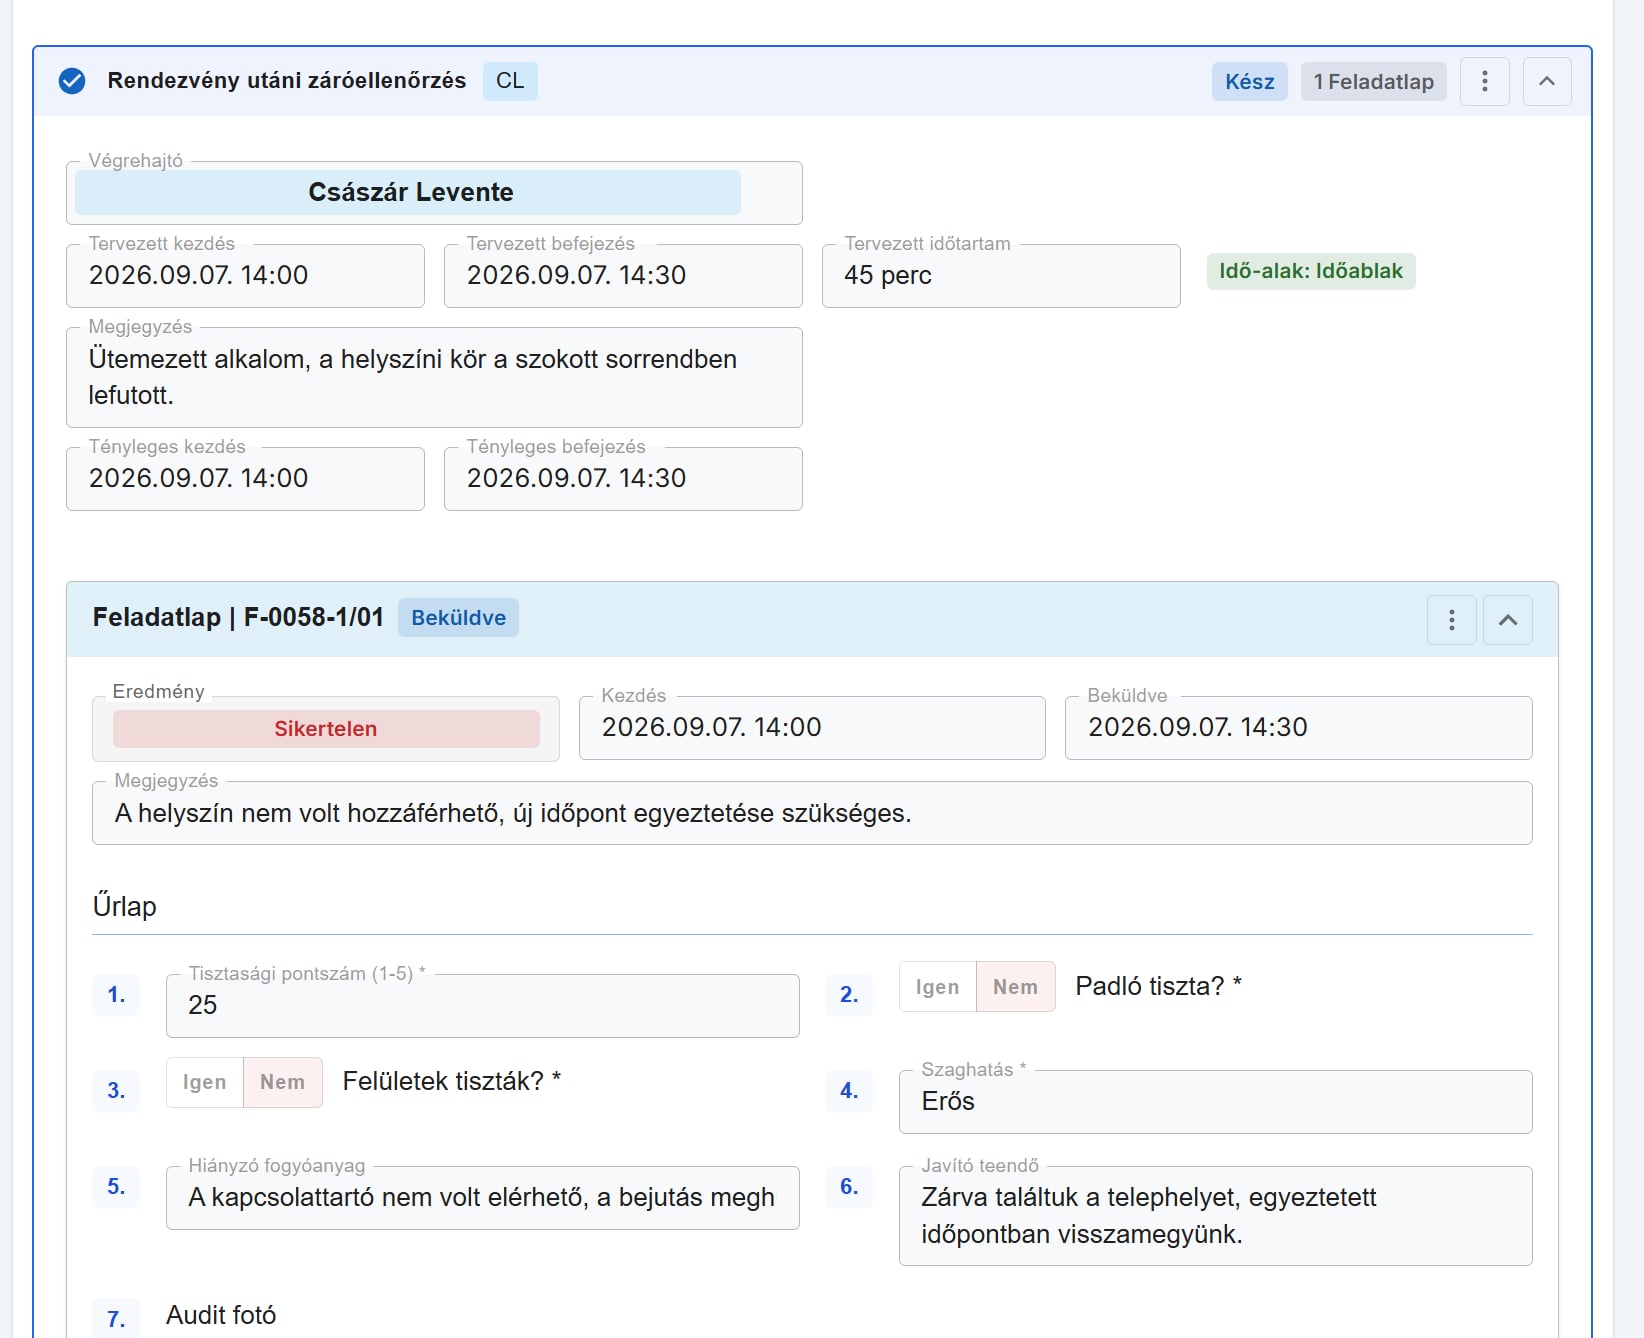The width and height of the screenshot is (1644, 1338).
Task: Click the question number 4. marker
Action: (849, 1091)
